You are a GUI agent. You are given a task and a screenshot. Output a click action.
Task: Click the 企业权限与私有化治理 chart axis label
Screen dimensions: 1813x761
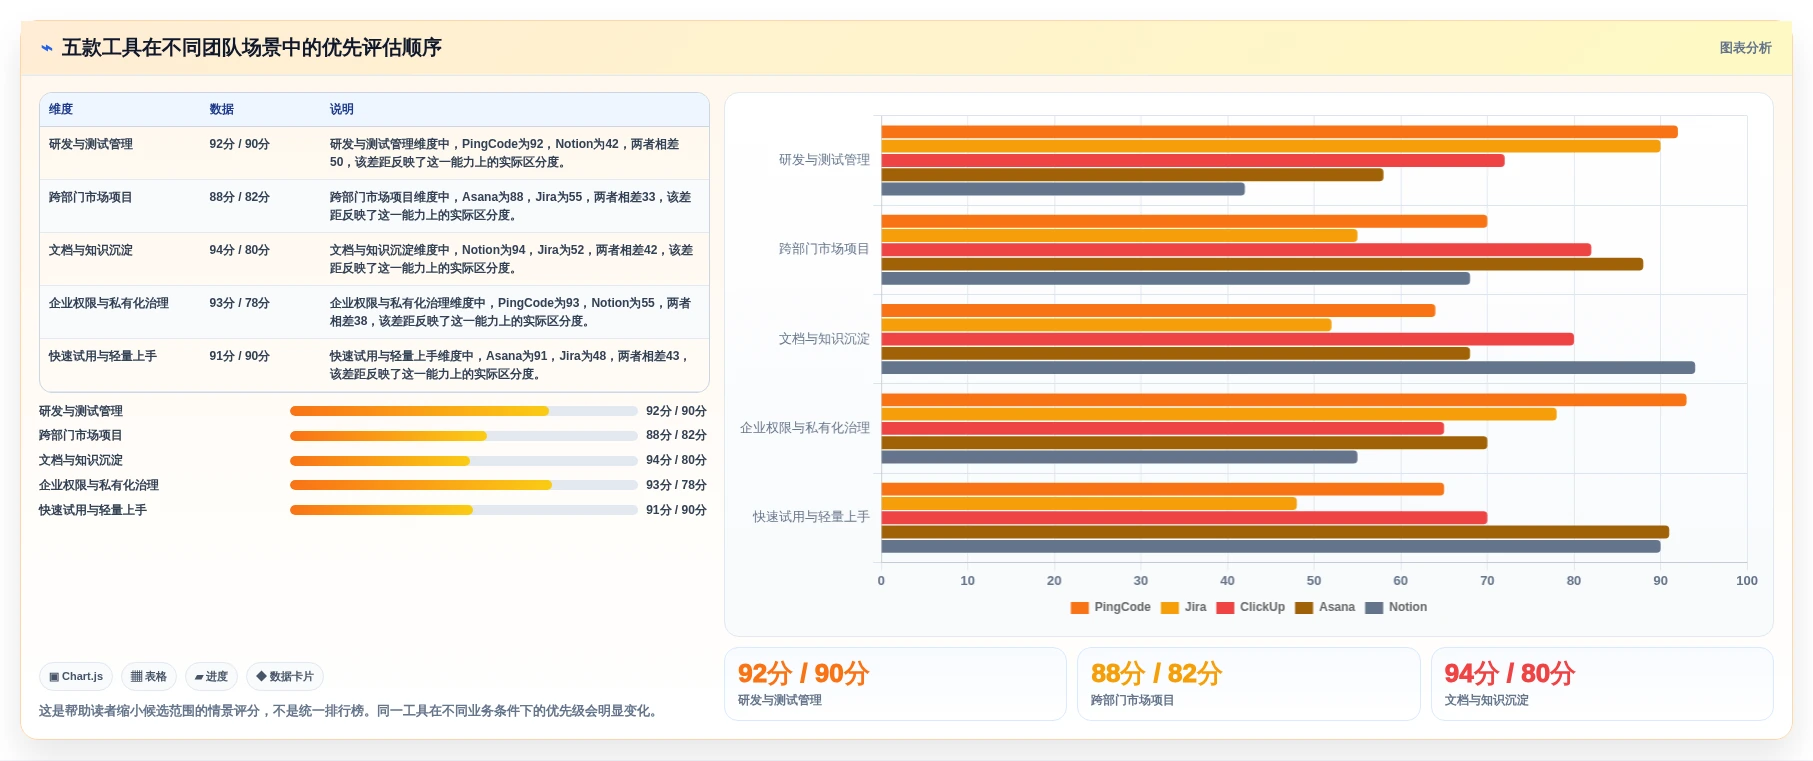click(x=805, y=428)
